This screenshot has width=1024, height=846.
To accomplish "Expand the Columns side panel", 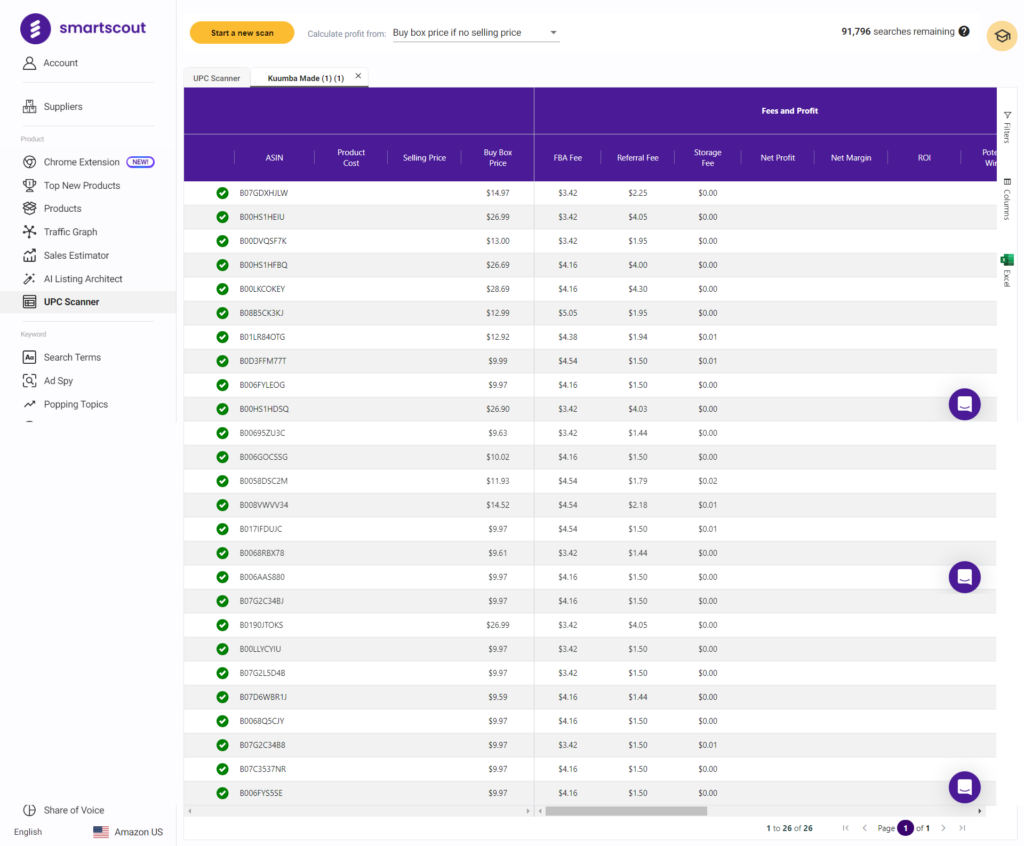I will pos(1007,198).
